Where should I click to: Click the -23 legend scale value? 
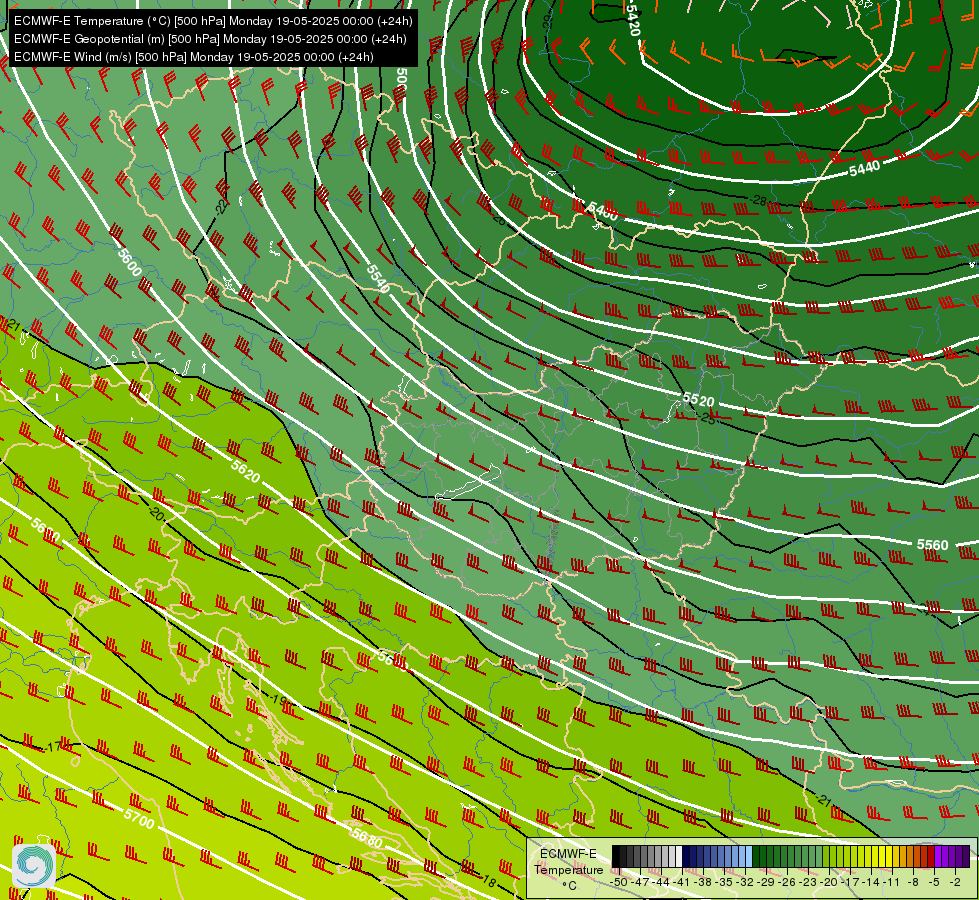click(808, 883)
